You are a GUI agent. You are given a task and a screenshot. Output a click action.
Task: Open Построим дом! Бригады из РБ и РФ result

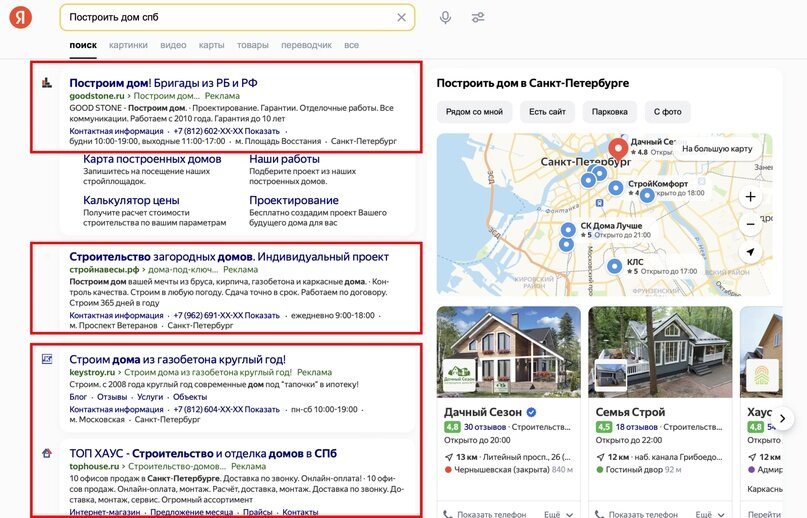coord(163,83)
